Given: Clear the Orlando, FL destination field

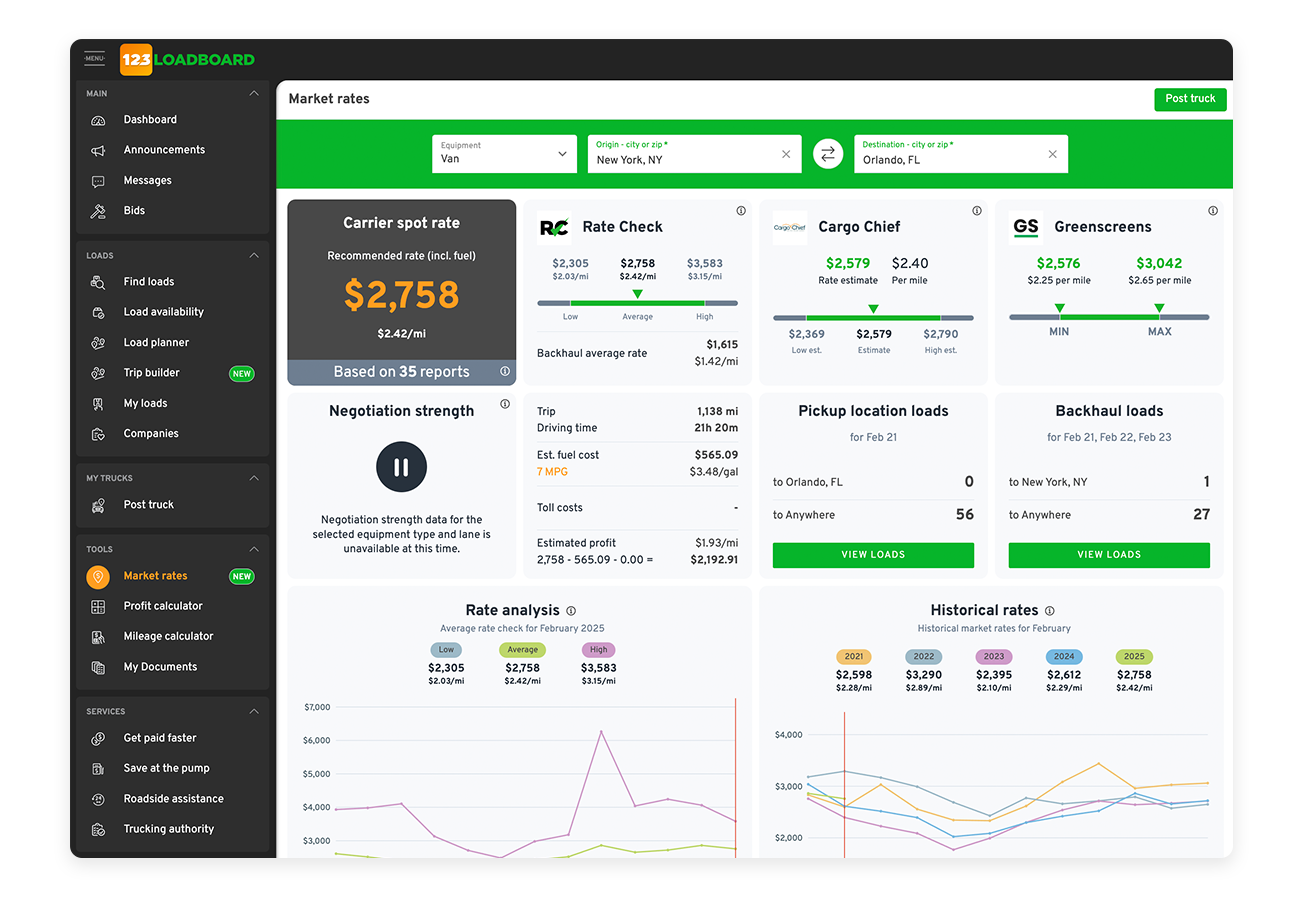Looking at the screenshot, I should 1052,154.
